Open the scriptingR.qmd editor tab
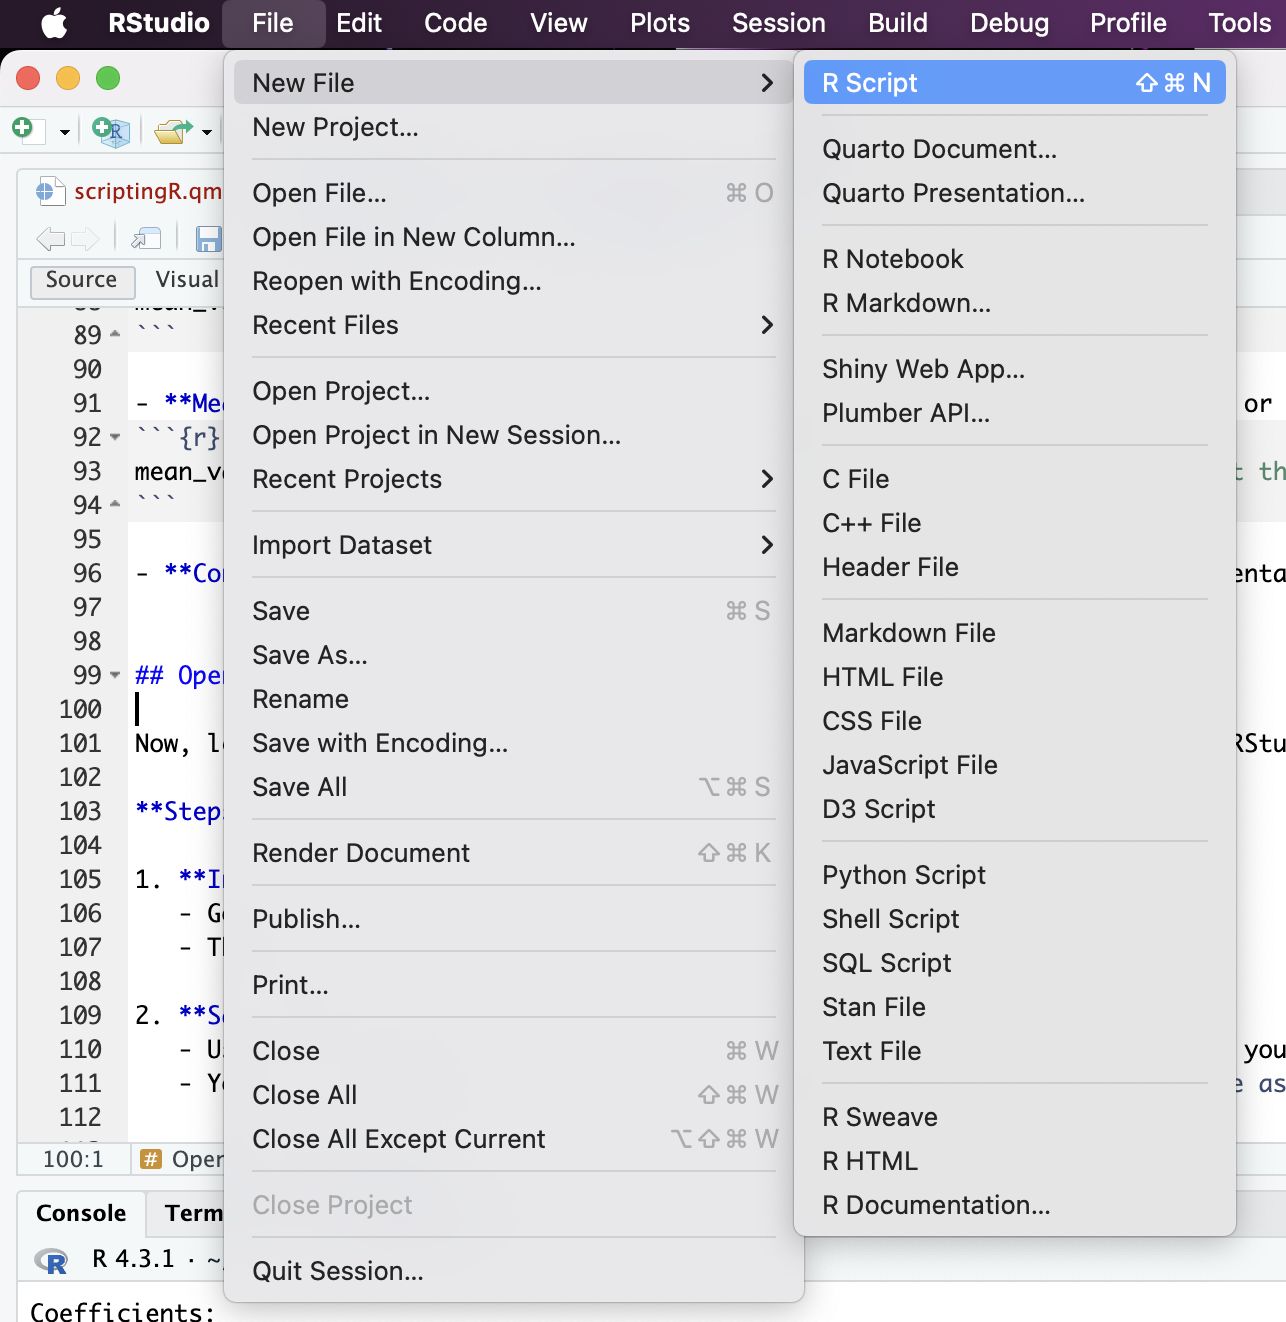Viewport: 1286px width, 1322px height. tap(145, 191)
